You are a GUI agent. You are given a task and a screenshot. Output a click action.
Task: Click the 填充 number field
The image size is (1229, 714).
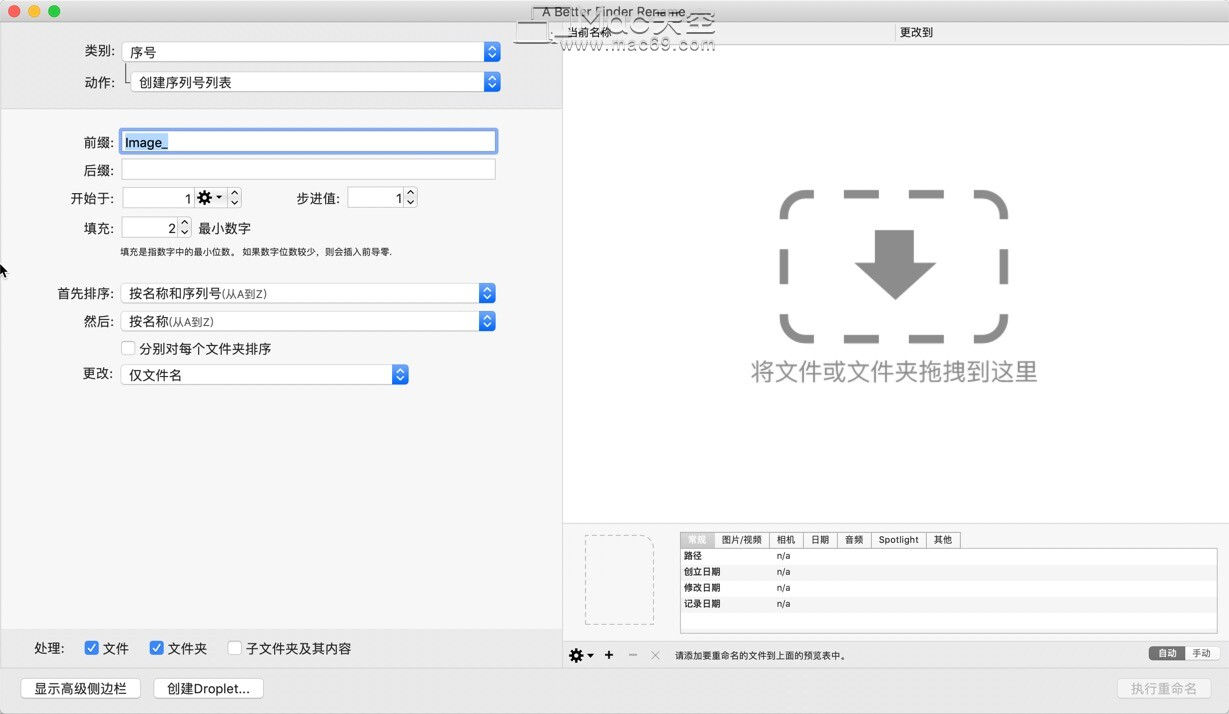click(150, 228)
